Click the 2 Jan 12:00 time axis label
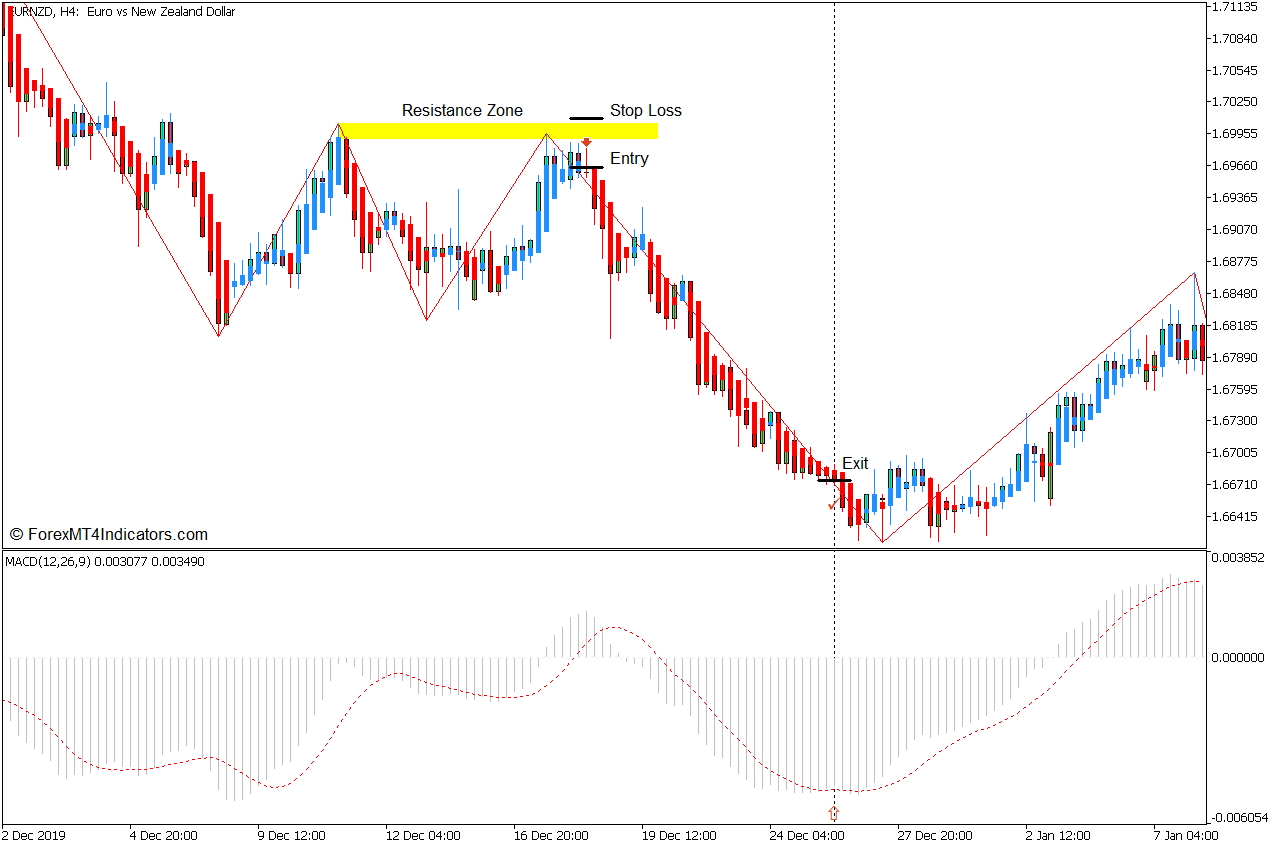Image resolution: width=1276 pixels, height=848 pixels. (1055, 835)
